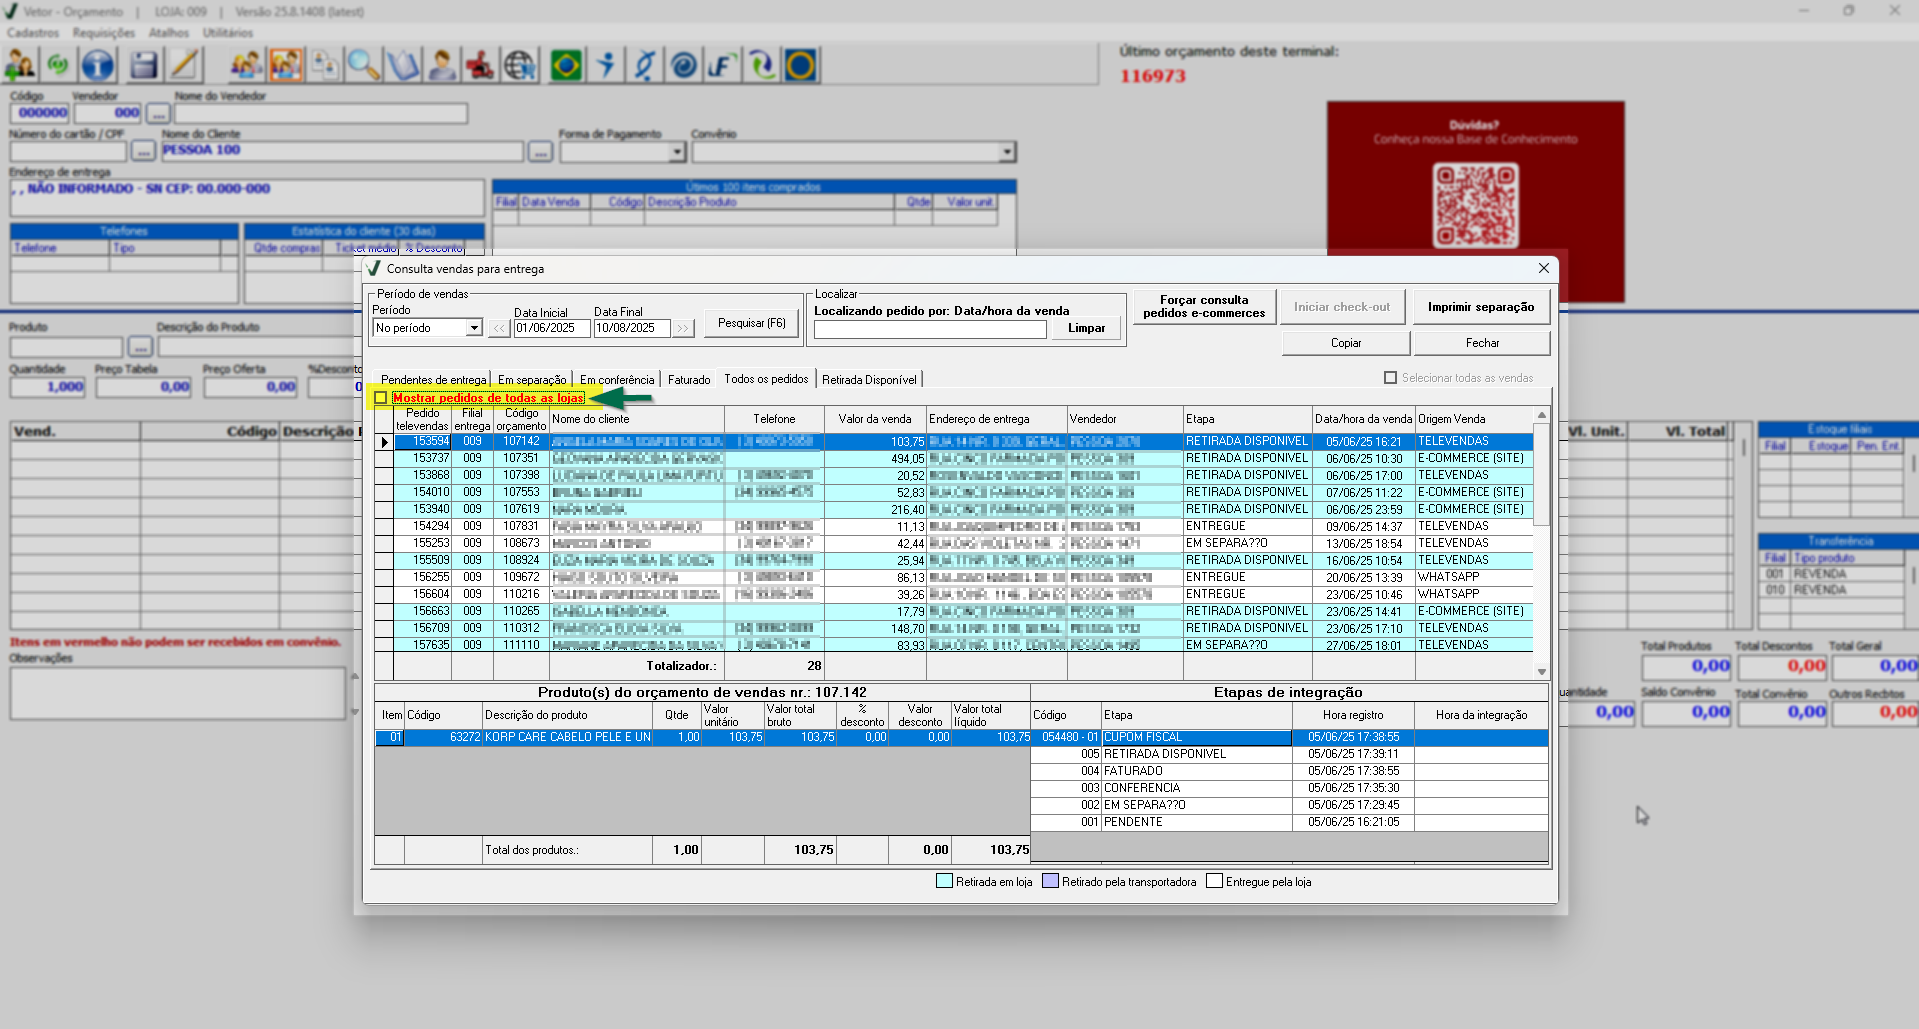Click the ellipsis button beside Produto field
Image resolution: width=1919 pixels, height=1029 pixels.
click(x=140, y=347)
